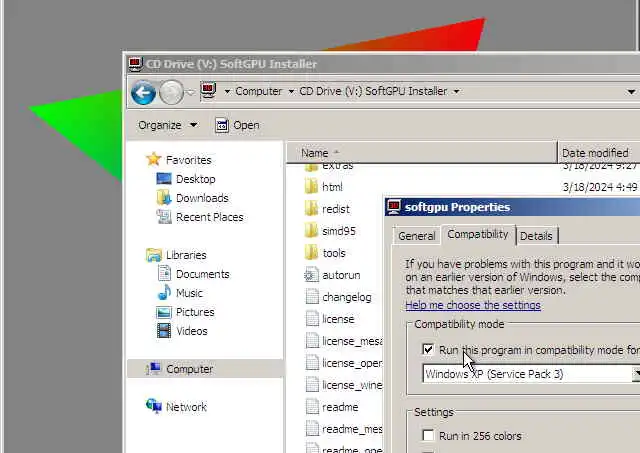Screen dimensions: 640x453
Task: Select the autorun settings file icon
Action: pos(311,275)
